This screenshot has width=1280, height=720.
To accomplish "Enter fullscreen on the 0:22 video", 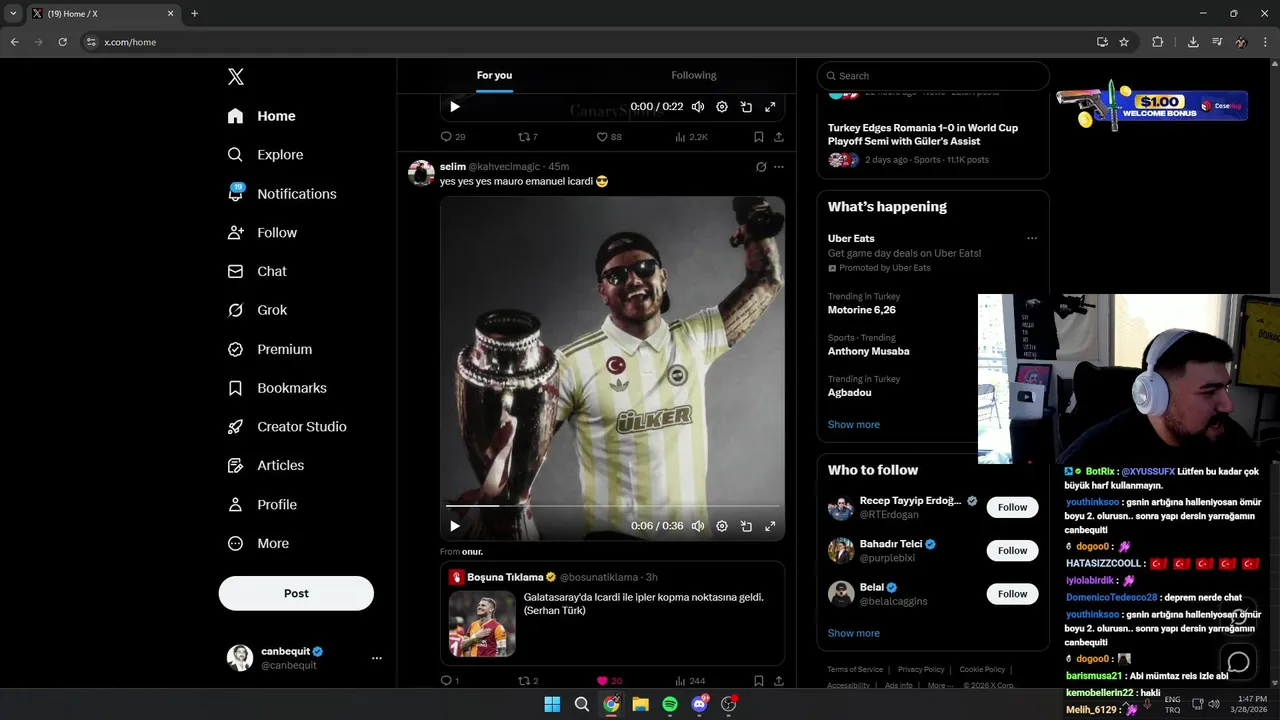I will 770,107.
